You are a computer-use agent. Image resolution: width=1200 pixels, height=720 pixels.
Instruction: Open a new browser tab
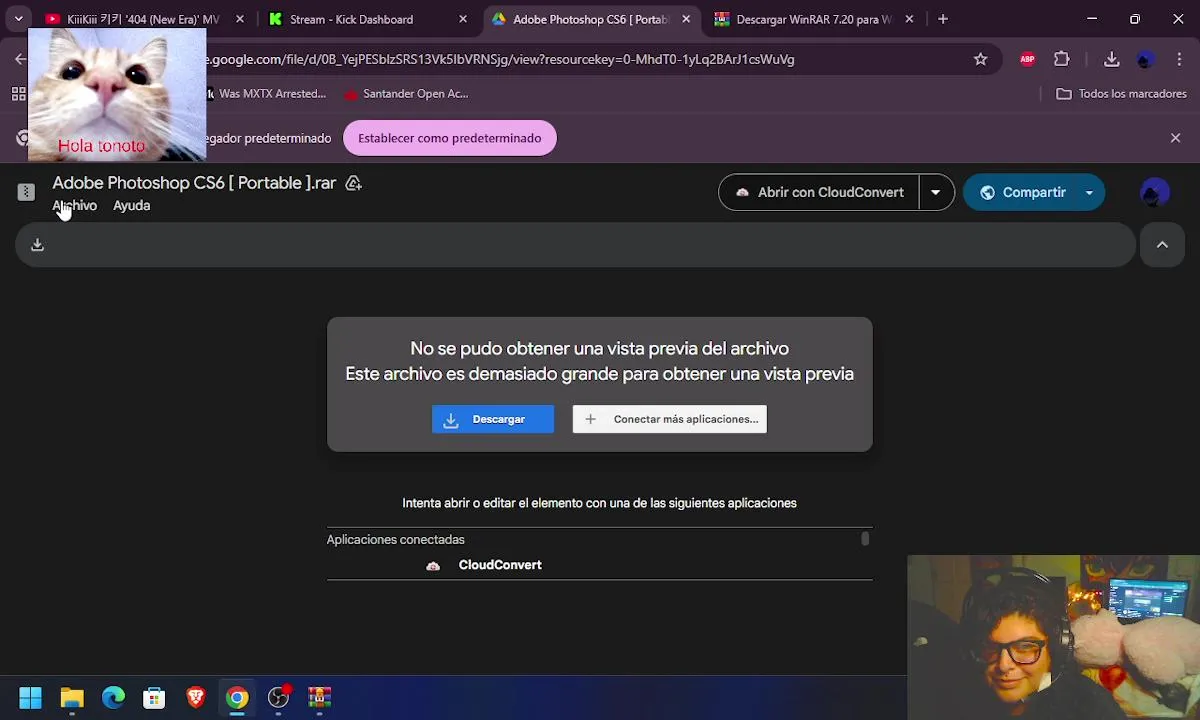point(943,19)
